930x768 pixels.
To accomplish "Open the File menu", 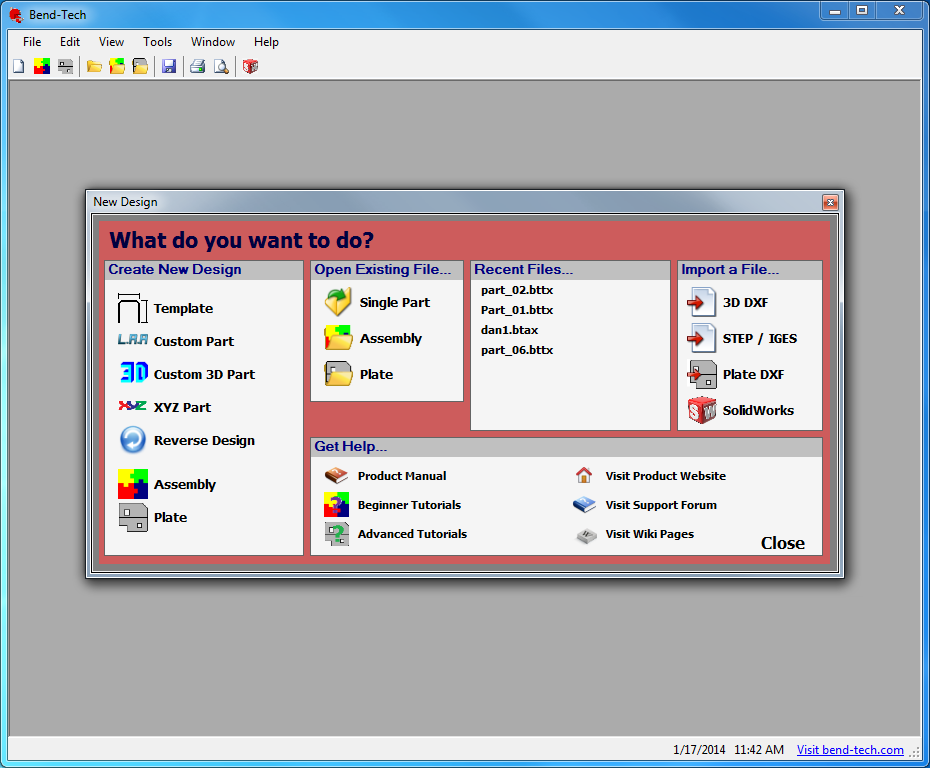I will click(x=32, y=42).
